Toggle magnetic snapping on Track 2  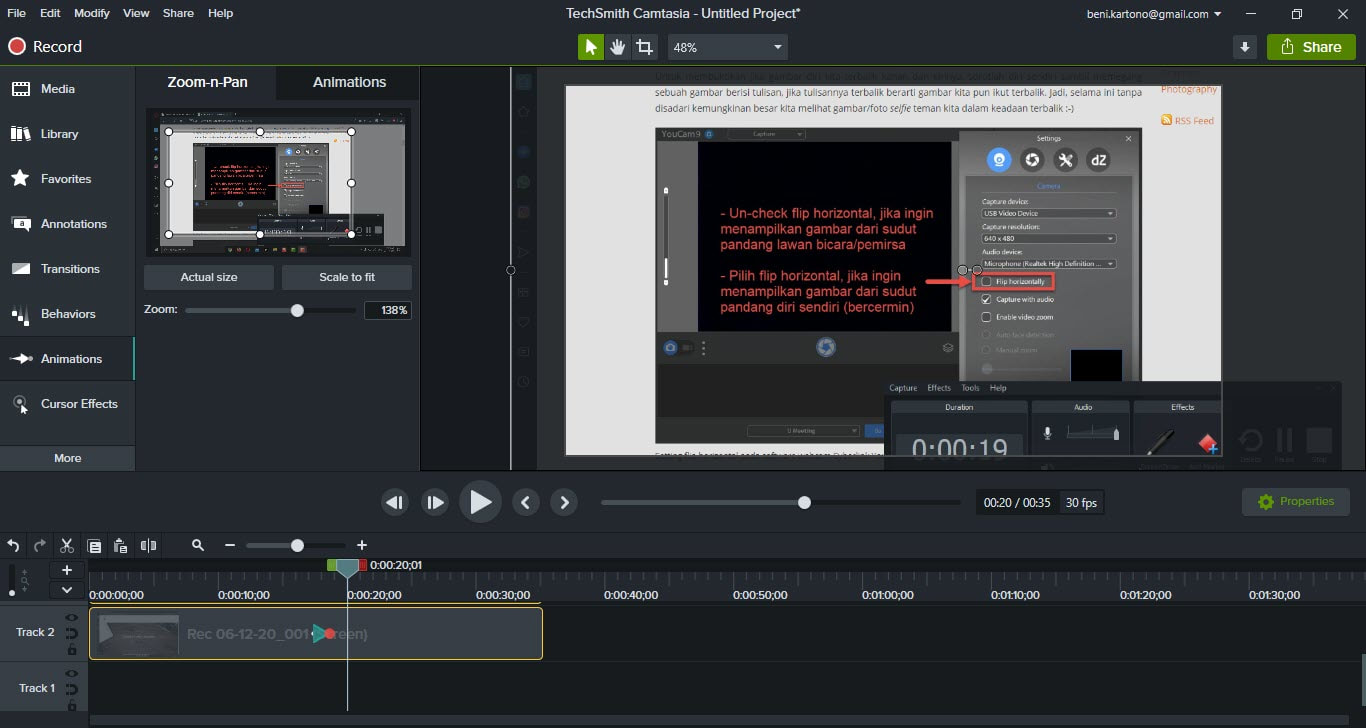pyautogui.click(x=72, y=634)
